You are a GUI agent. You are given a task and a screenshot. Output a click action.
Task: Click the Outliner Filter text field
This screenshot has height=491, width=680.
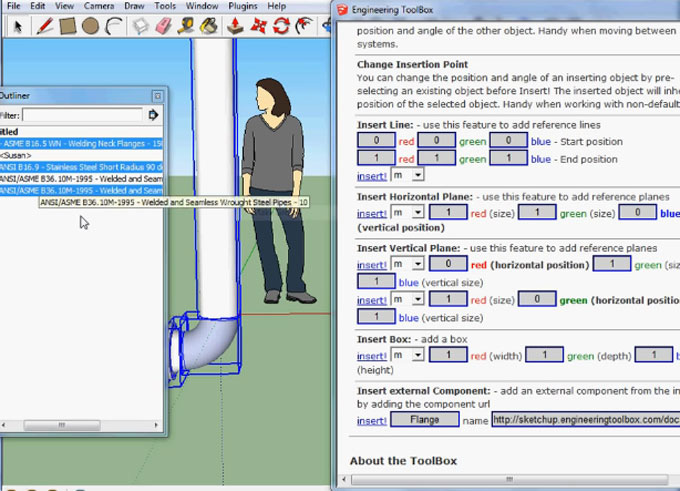click(x=82, y=115)
